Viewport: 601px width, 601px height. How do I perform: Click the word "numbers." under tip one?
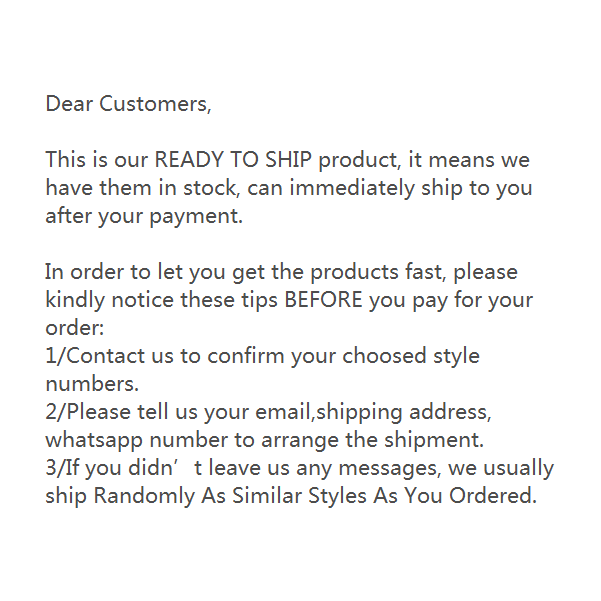tap(91, 384)
